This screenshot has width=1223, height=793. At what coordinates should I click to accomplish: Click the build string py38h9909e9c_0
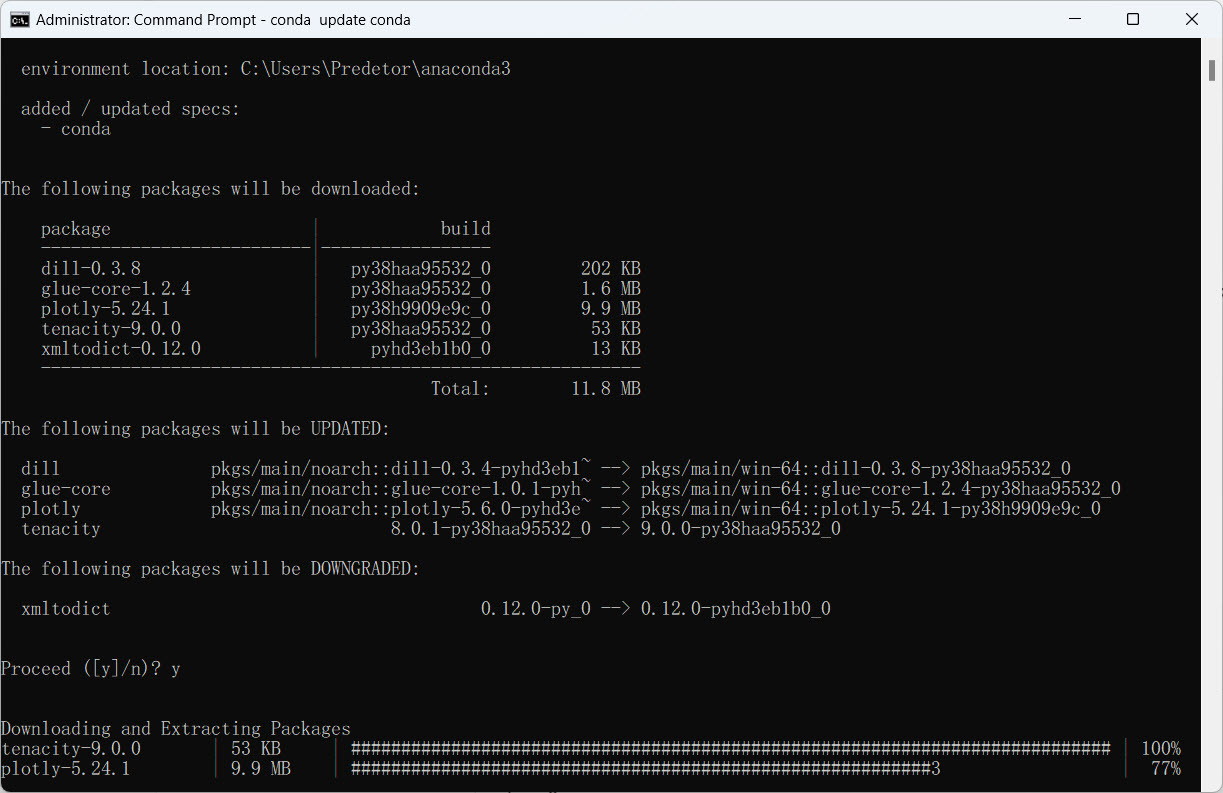click(x=421, y=309)
